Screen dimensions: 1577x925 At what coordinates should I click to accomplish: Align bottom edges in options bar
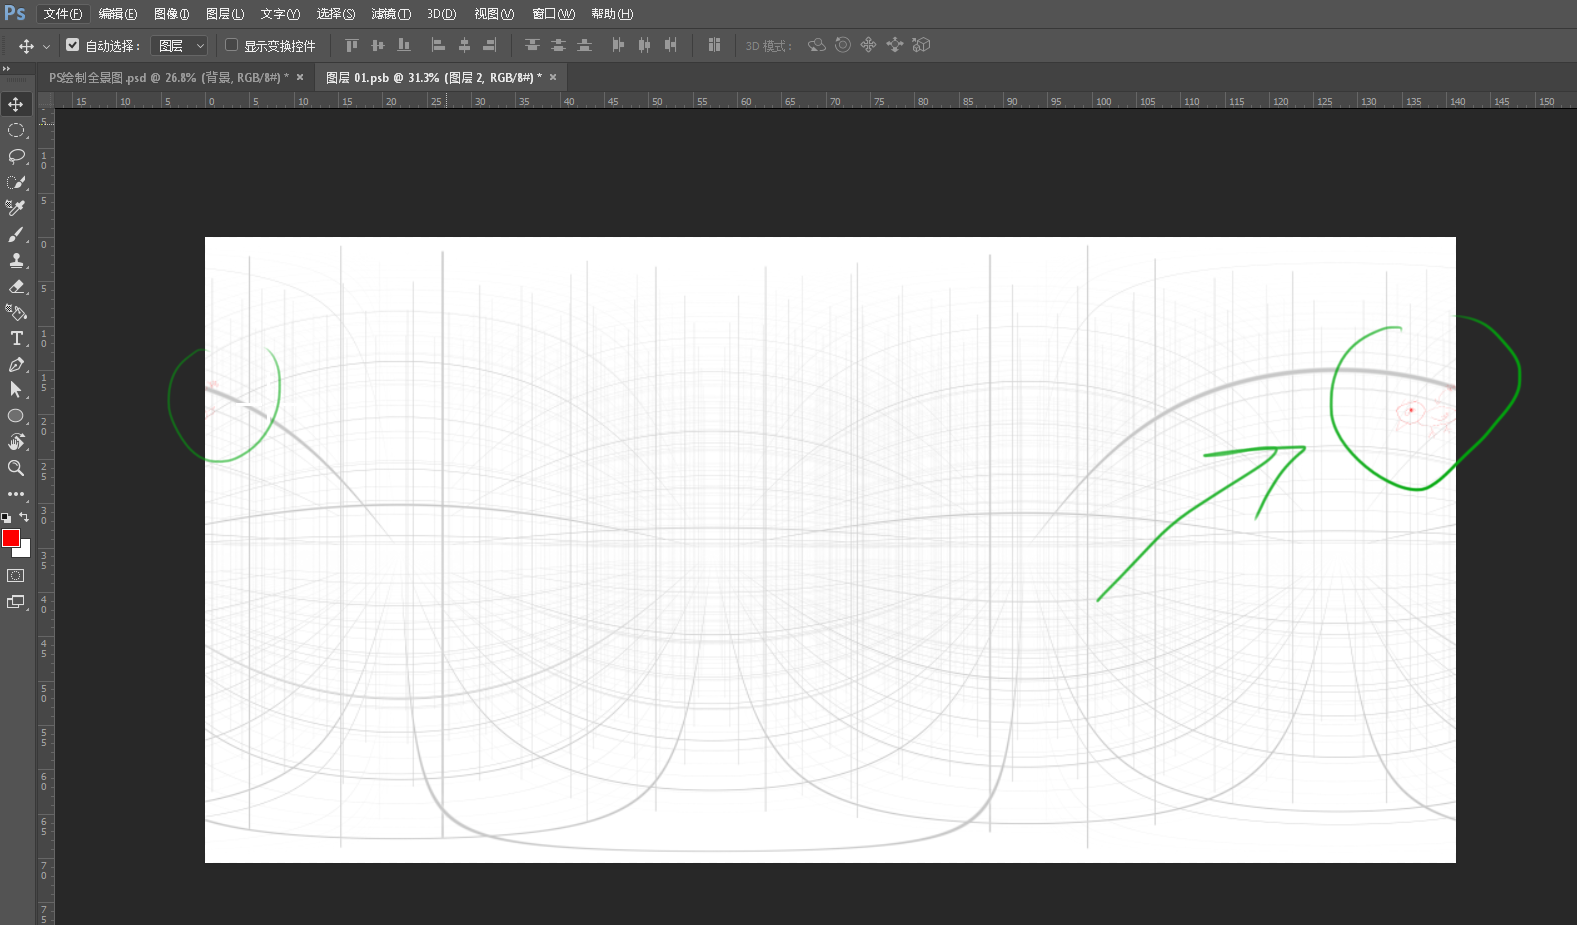[x=403, y=45]
